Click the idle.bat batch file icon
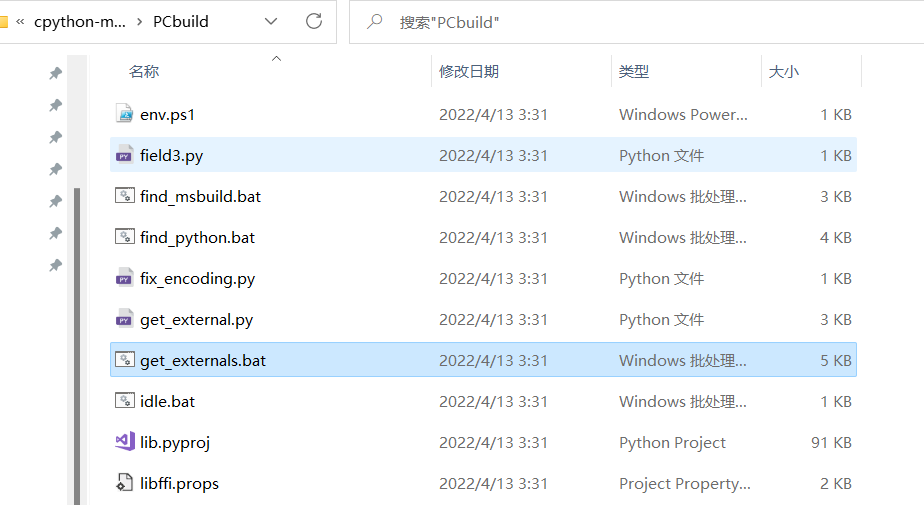 click(125, 401)
